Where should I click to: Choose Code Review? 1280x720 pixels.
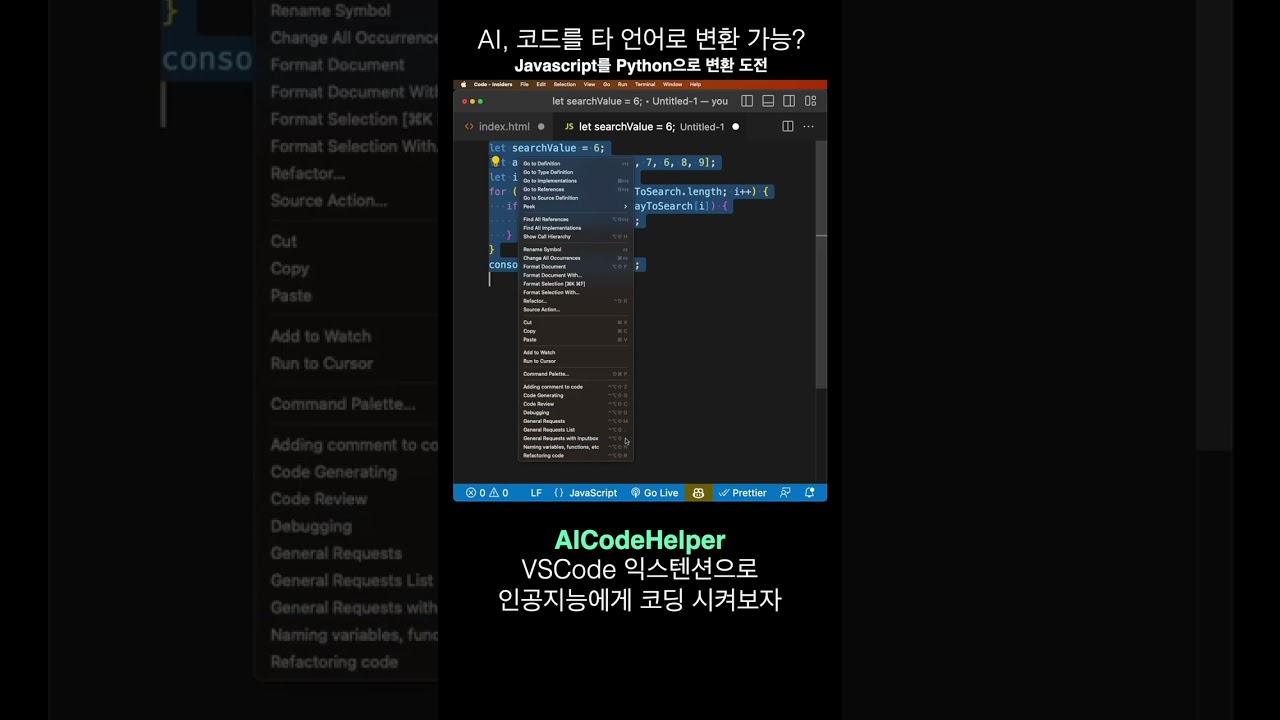(x=575, y=404)
